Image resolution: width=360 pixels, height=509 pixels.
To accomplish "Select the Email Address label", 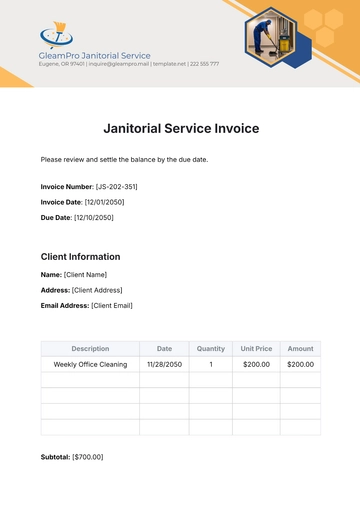I will 65,306.
